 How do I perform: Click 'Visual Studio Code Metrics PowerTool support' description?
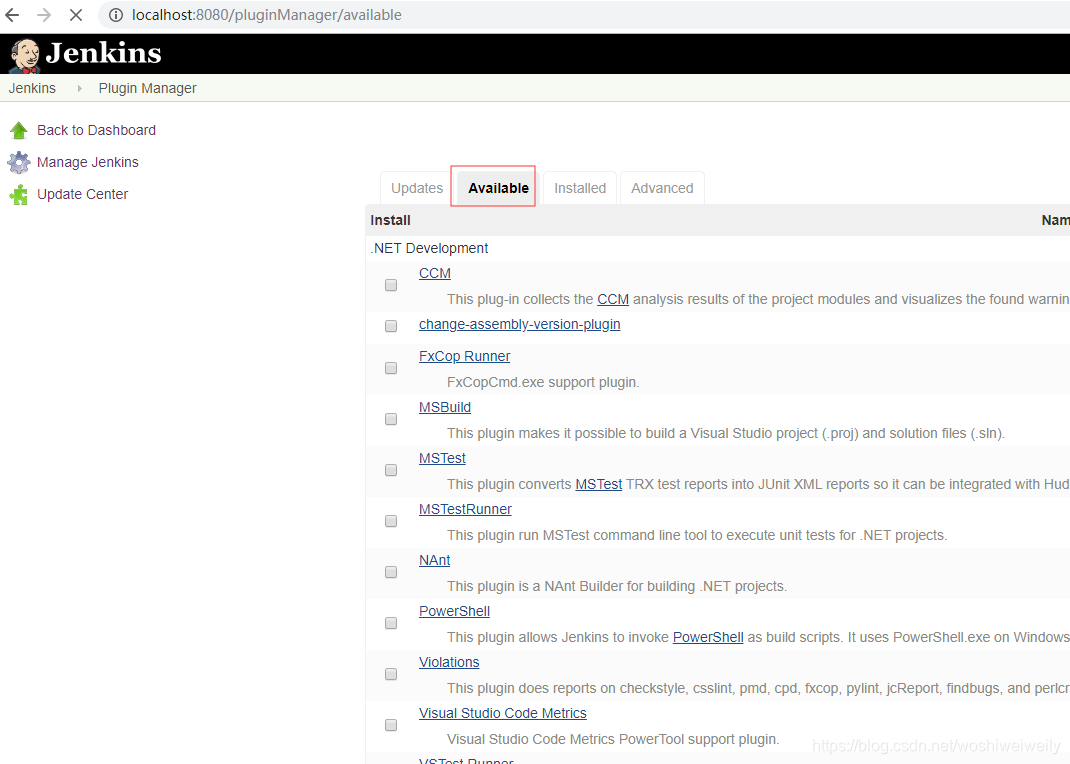tap(613, 739)
